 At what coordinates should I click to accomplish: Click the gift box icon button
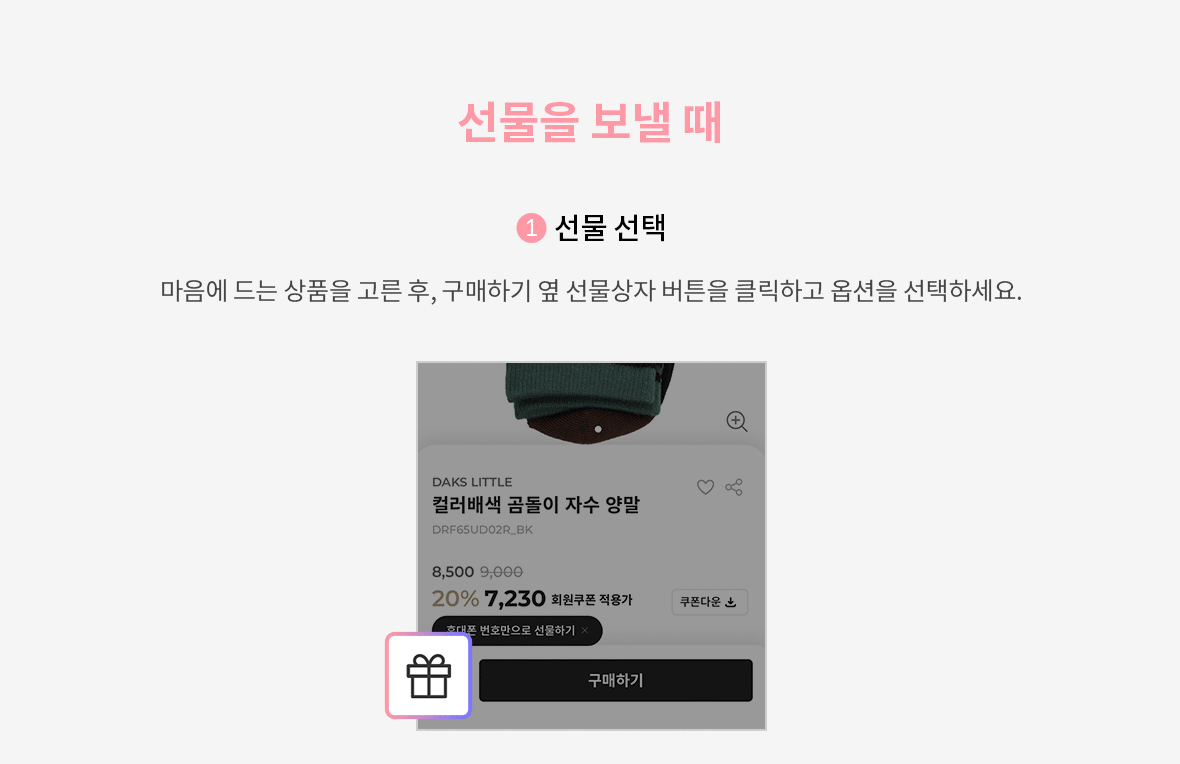coord(428,675)
